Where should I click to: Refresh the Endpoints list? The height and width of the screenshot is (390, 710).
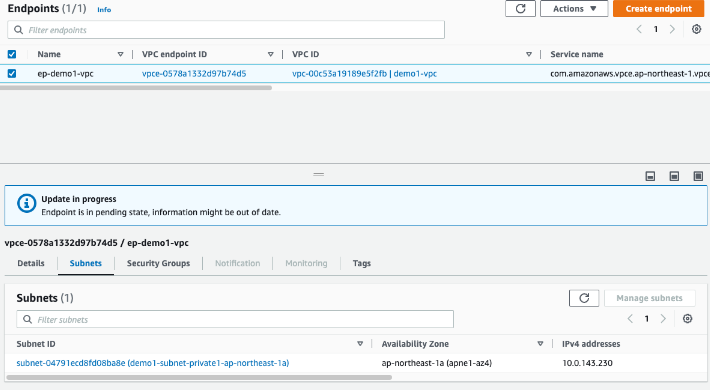[x=520, y=9]
